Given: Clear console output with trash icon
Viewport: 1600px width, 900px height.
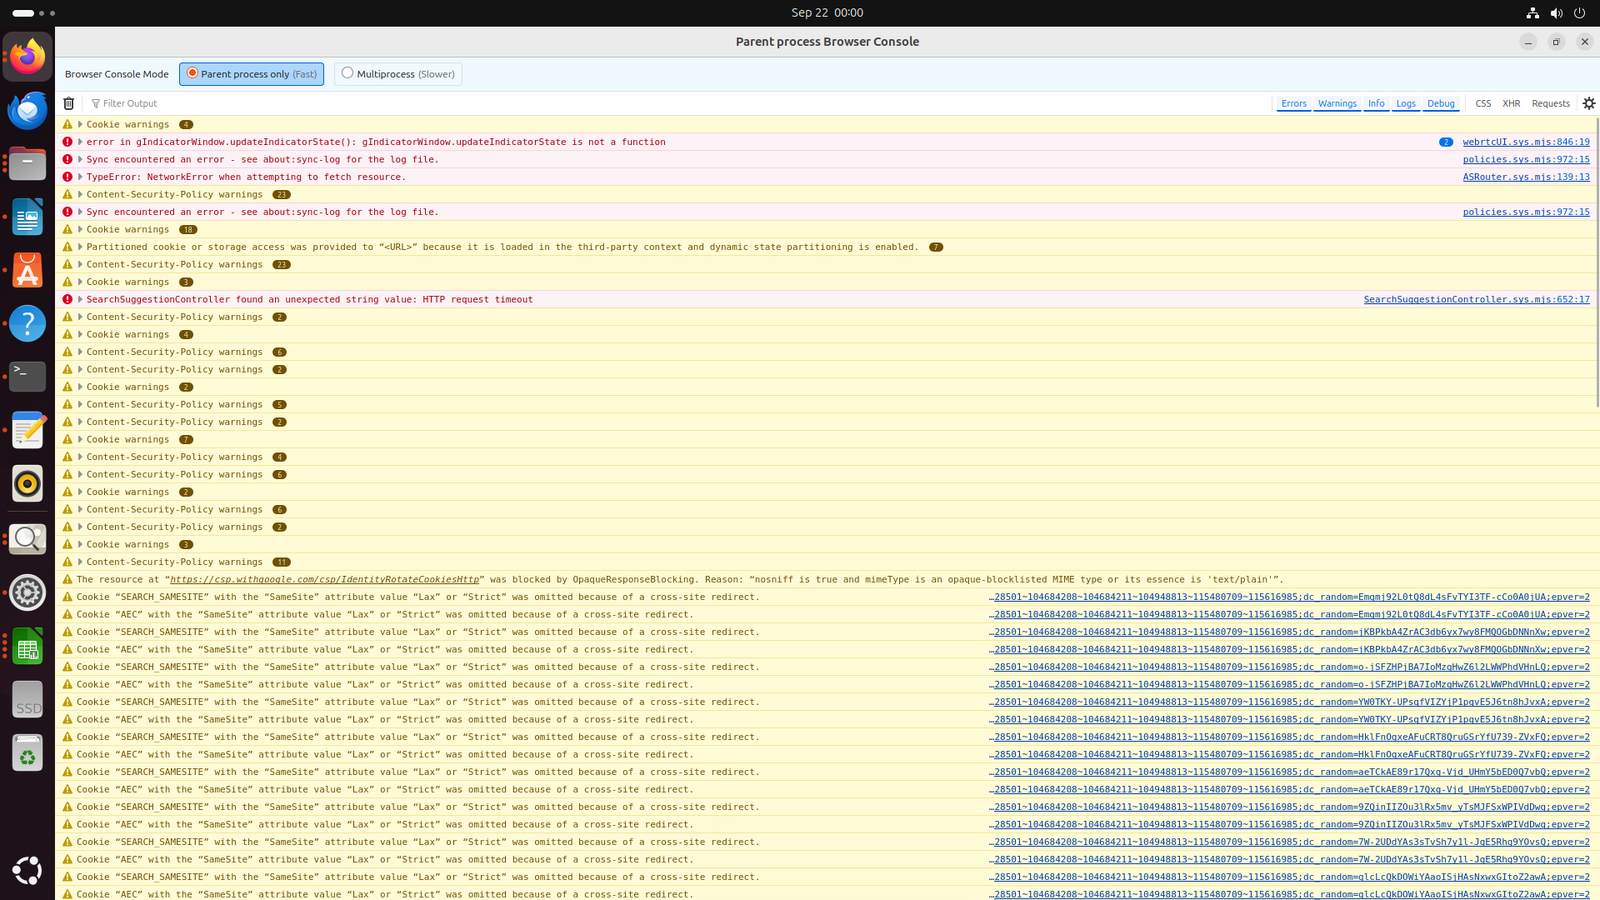Looking at the screenshot, I should click(69, 103).
